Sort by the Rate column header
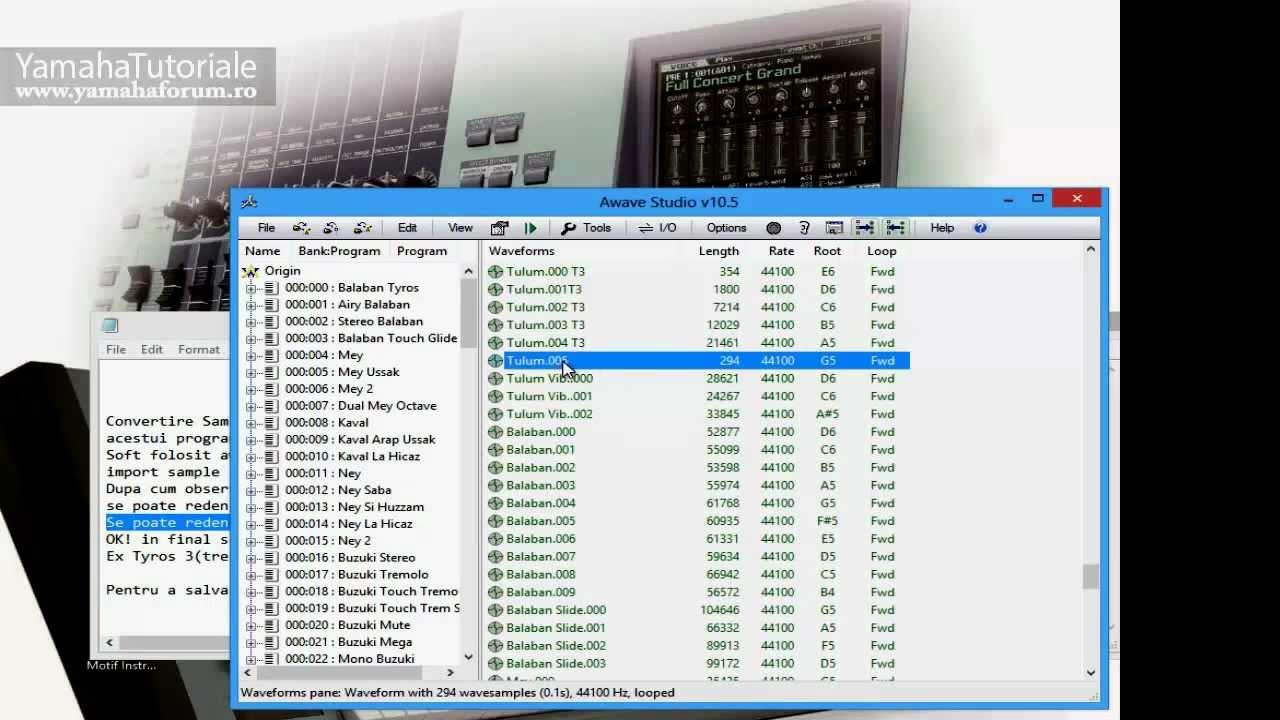 click(x=781, y=251)
